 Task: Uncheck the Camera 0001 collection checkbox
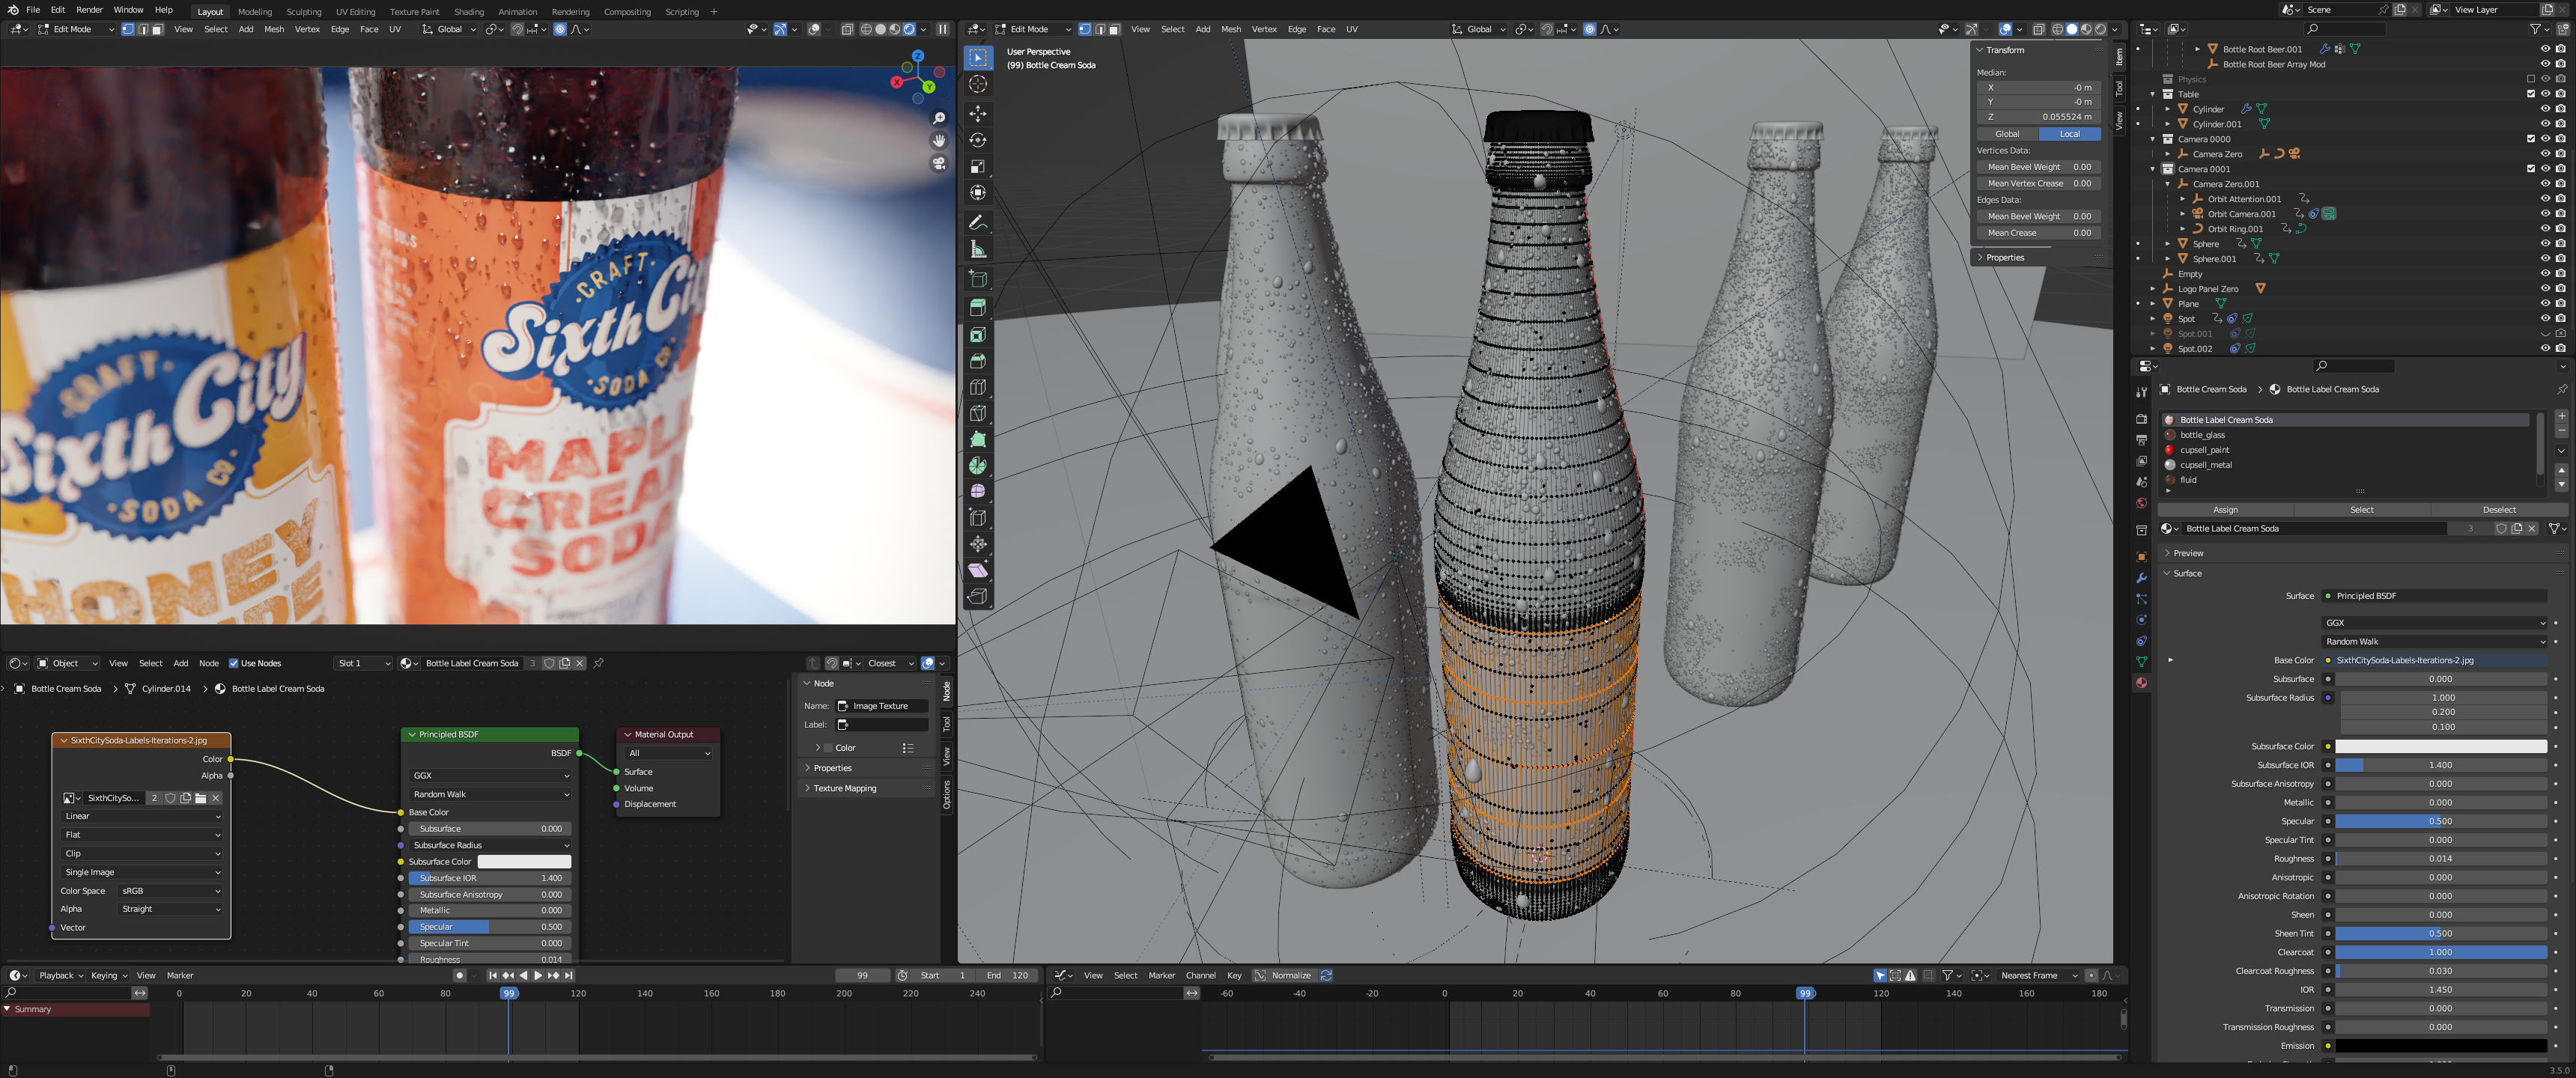[x=2531, y=169]
